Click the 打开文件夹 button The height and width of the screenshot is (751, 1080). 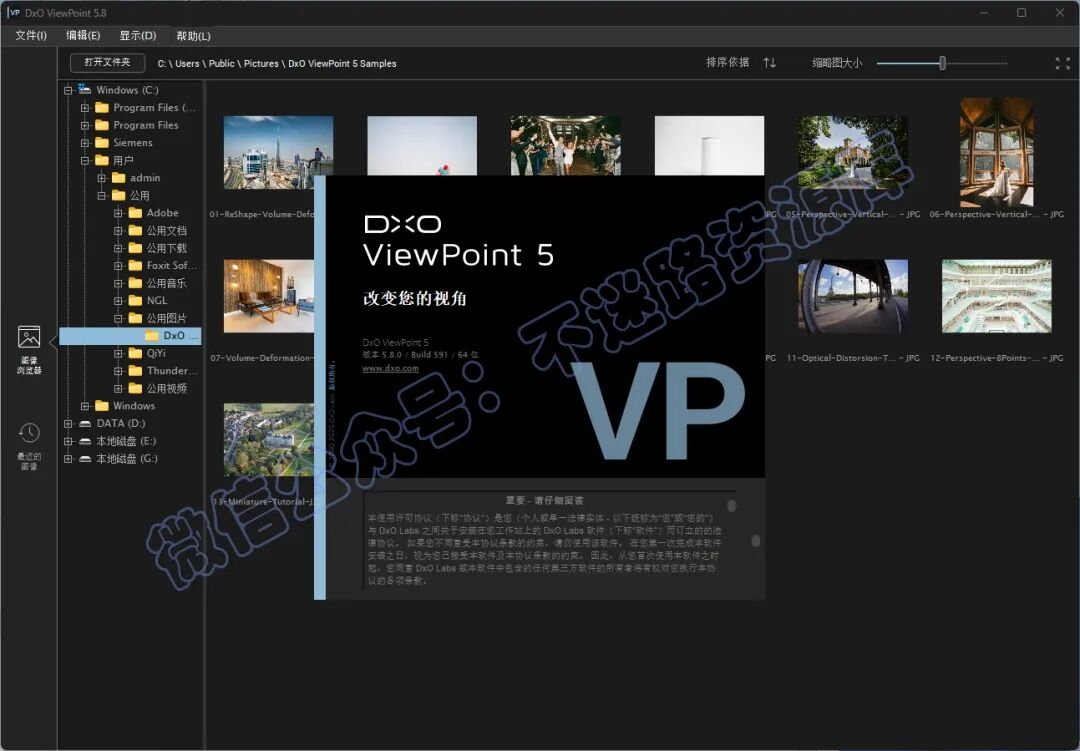107,63
